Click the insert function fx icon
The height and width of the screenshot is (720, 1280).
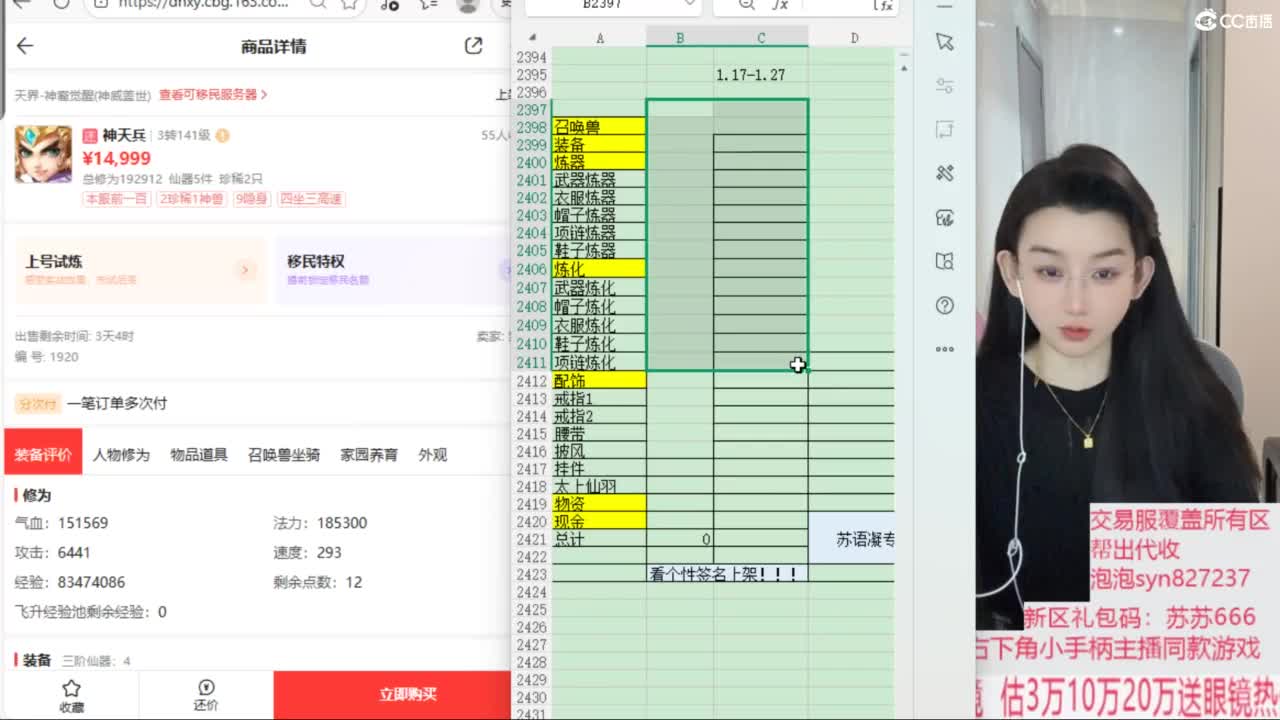[x=780, y=5]
